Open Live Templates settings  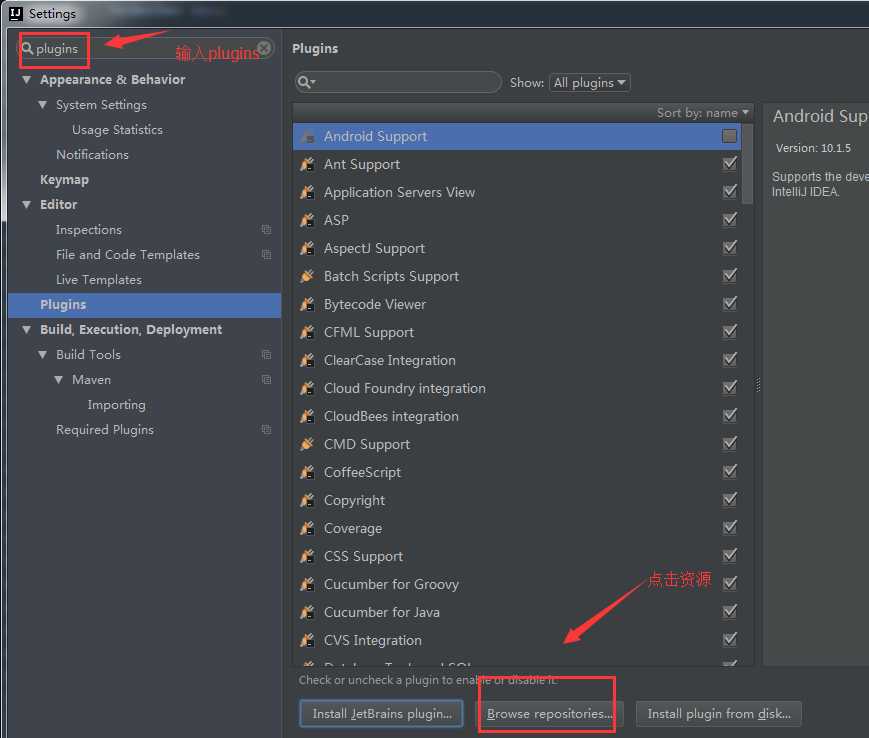[x=99, y=280]
